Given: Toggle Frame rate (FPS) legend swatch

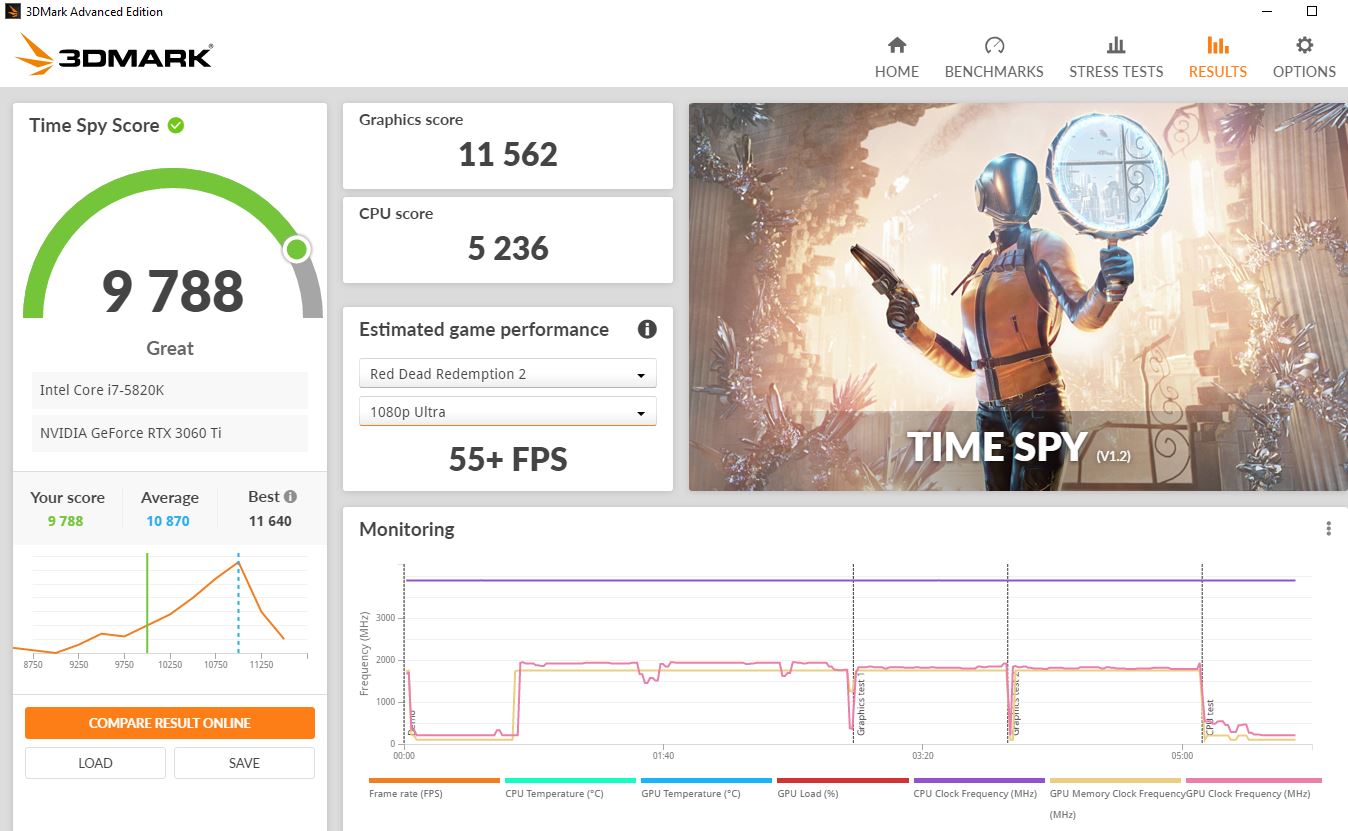Looking at the screenshot, I should 434,780.
